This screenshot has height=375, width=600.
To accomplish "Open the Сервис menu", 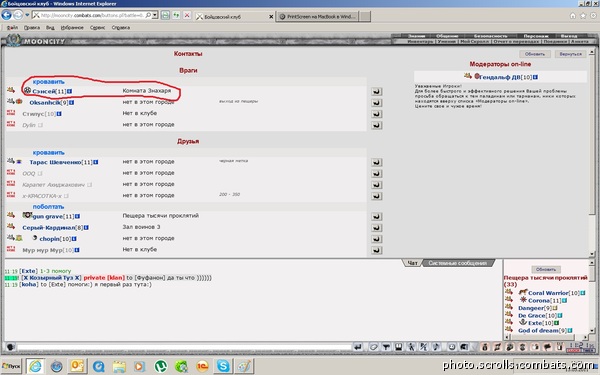I will [98, 28].
